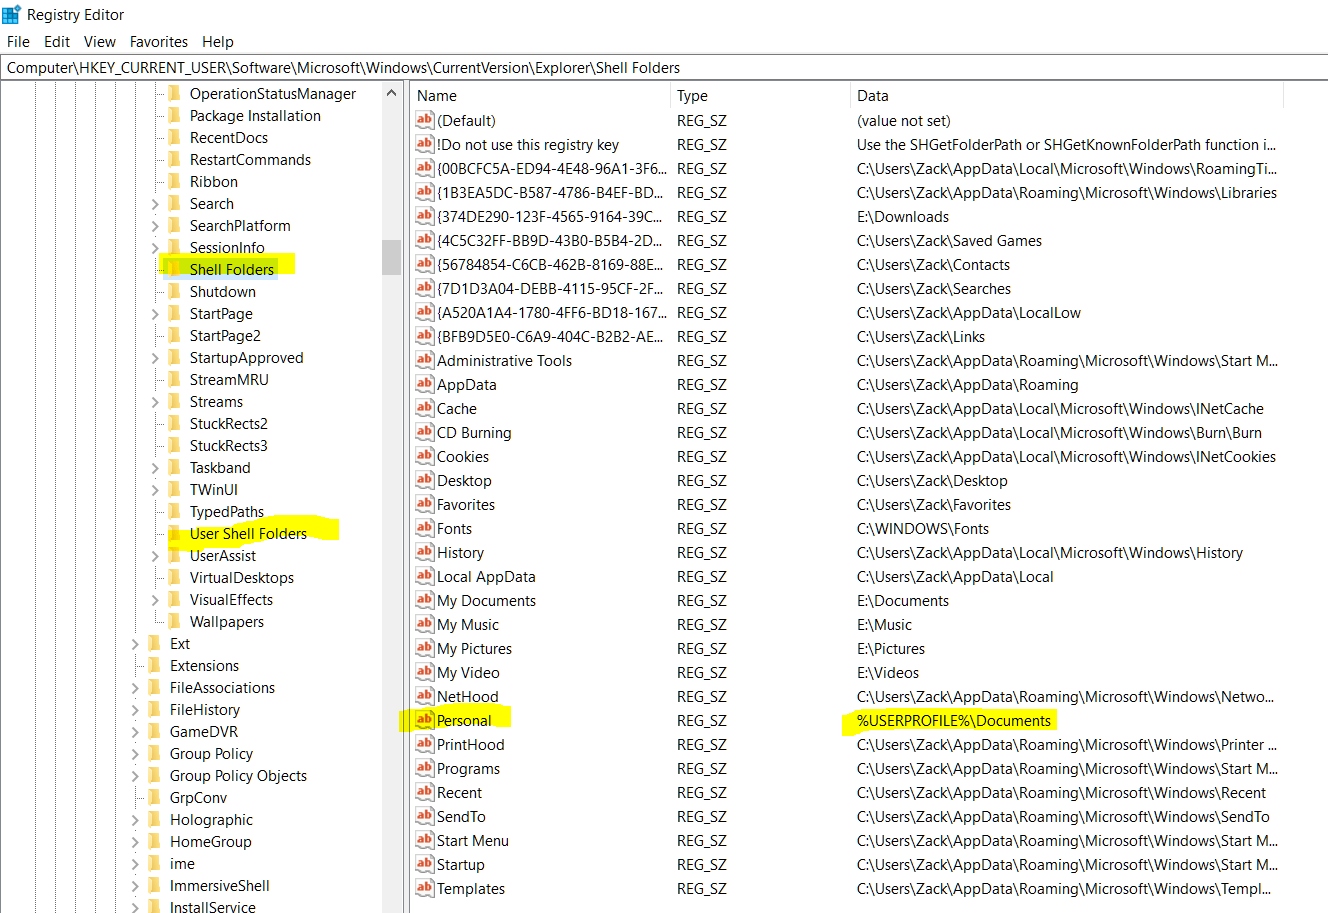Expand the Search tree node

click(x=153, y=203)
